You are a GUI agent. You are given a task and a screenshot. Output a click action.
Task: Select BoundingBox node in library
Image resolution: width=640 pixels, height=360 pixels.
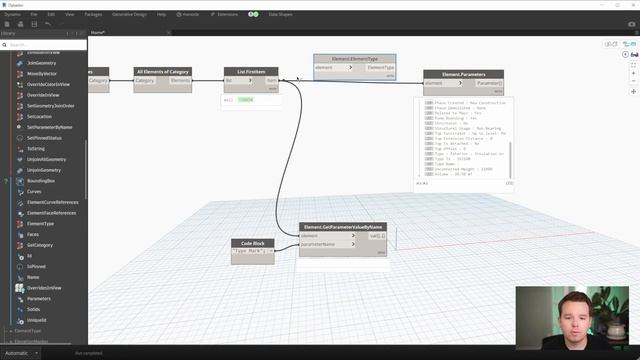click(x=41, y=181)
